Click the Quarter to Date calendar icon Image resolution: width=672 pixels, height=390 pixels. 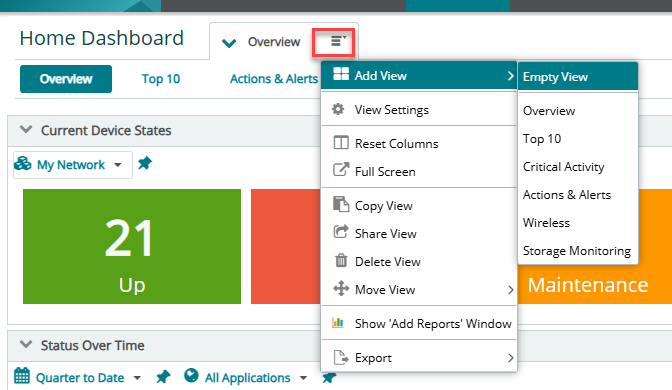tap(22, 375)
